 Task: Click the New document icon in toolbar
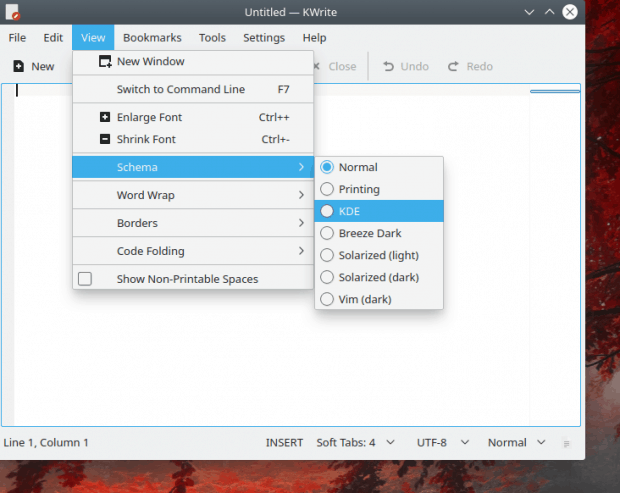(19, 66)
